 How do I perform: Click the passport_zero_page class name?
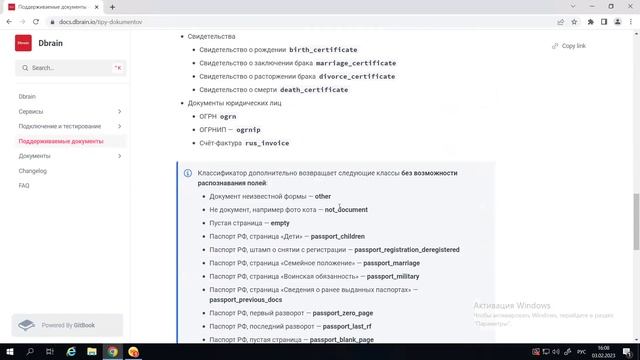point(342,313)
